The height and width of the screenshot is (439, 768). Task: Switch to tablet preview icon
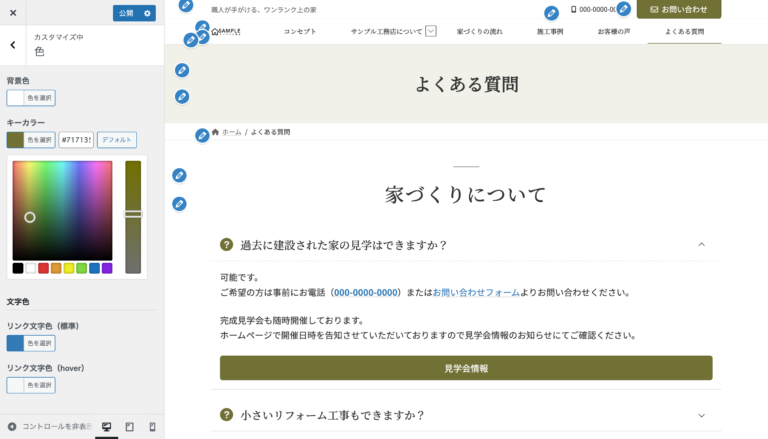[129, 427]
